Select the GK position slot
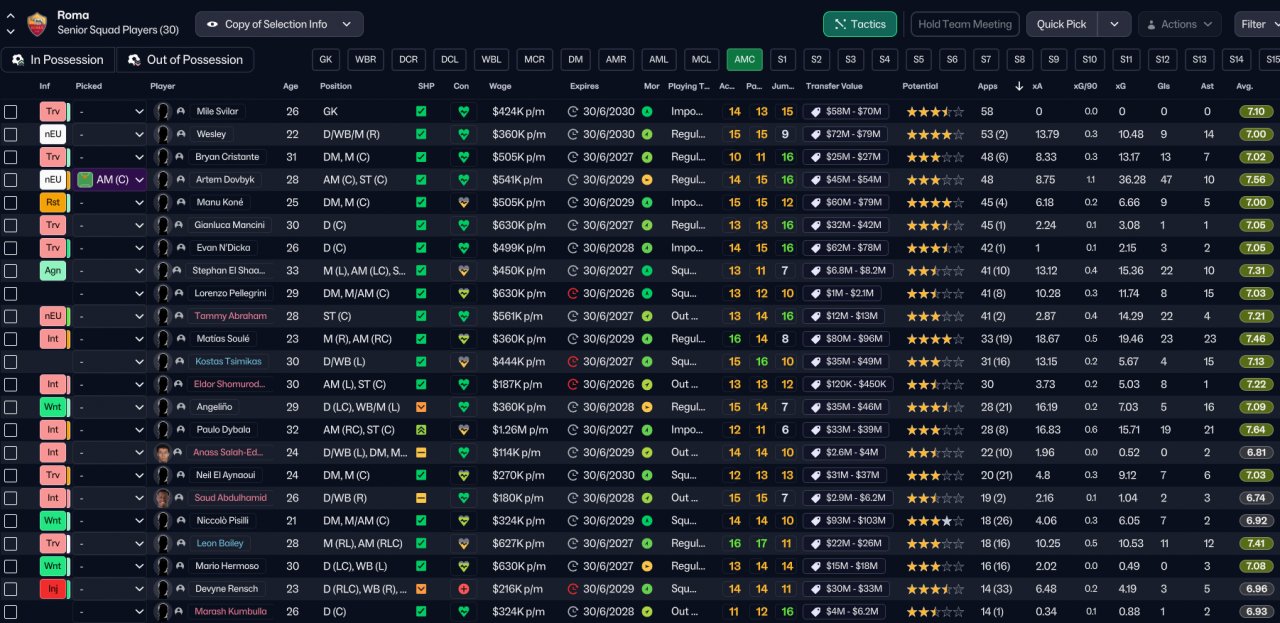 click(326, 60)
